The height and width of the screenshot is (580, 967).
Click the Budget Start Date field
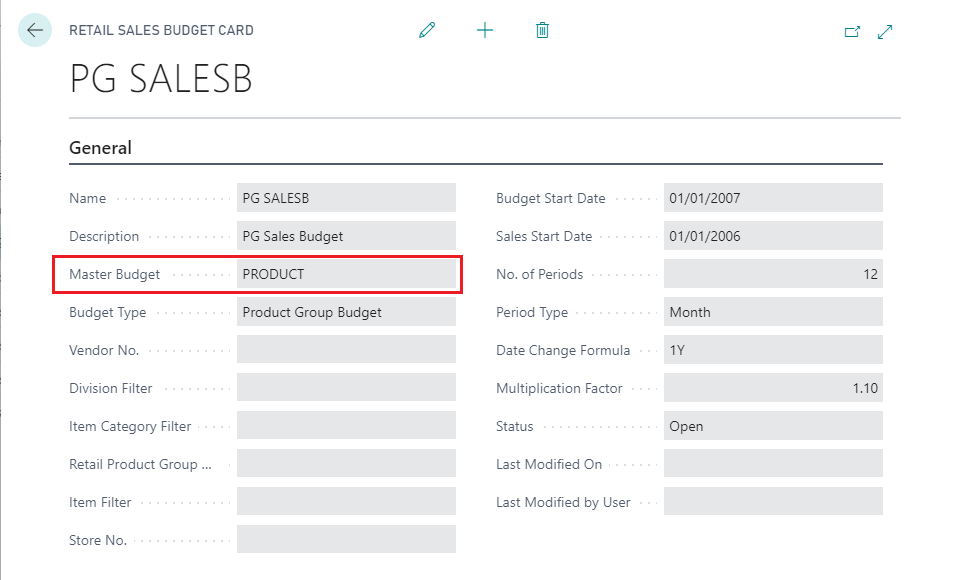click(x=773, y=198)
